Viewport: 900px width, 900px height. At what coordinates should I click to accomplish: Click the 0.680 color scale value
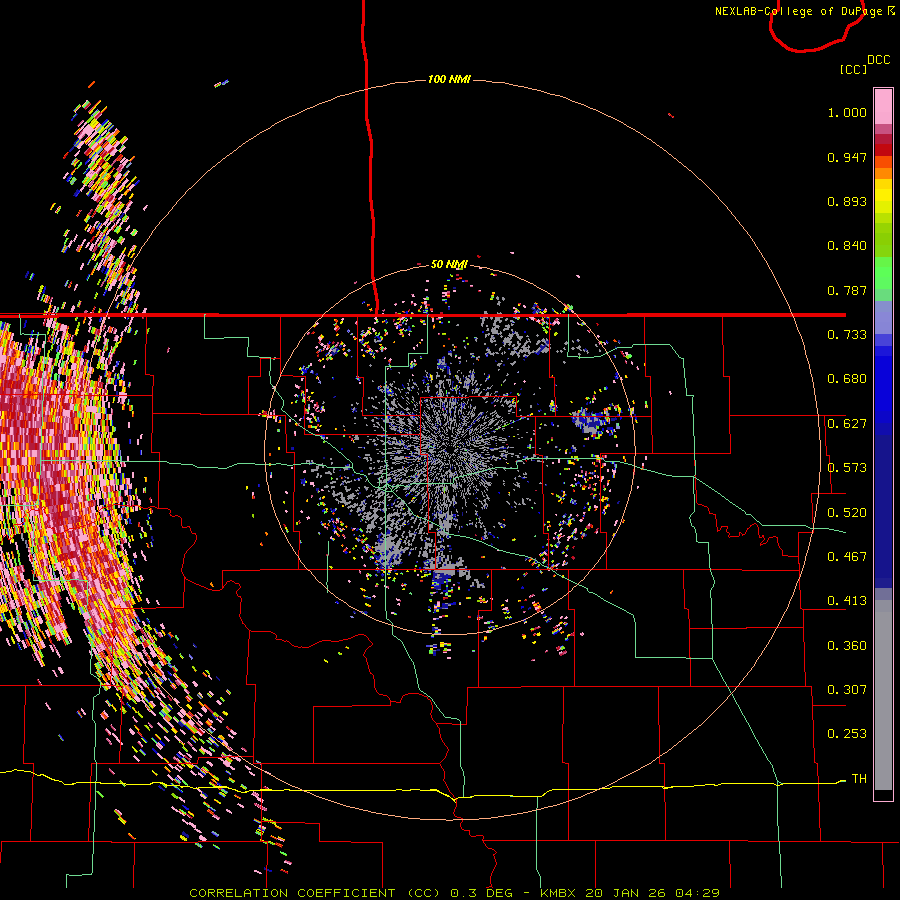point(847,379)
